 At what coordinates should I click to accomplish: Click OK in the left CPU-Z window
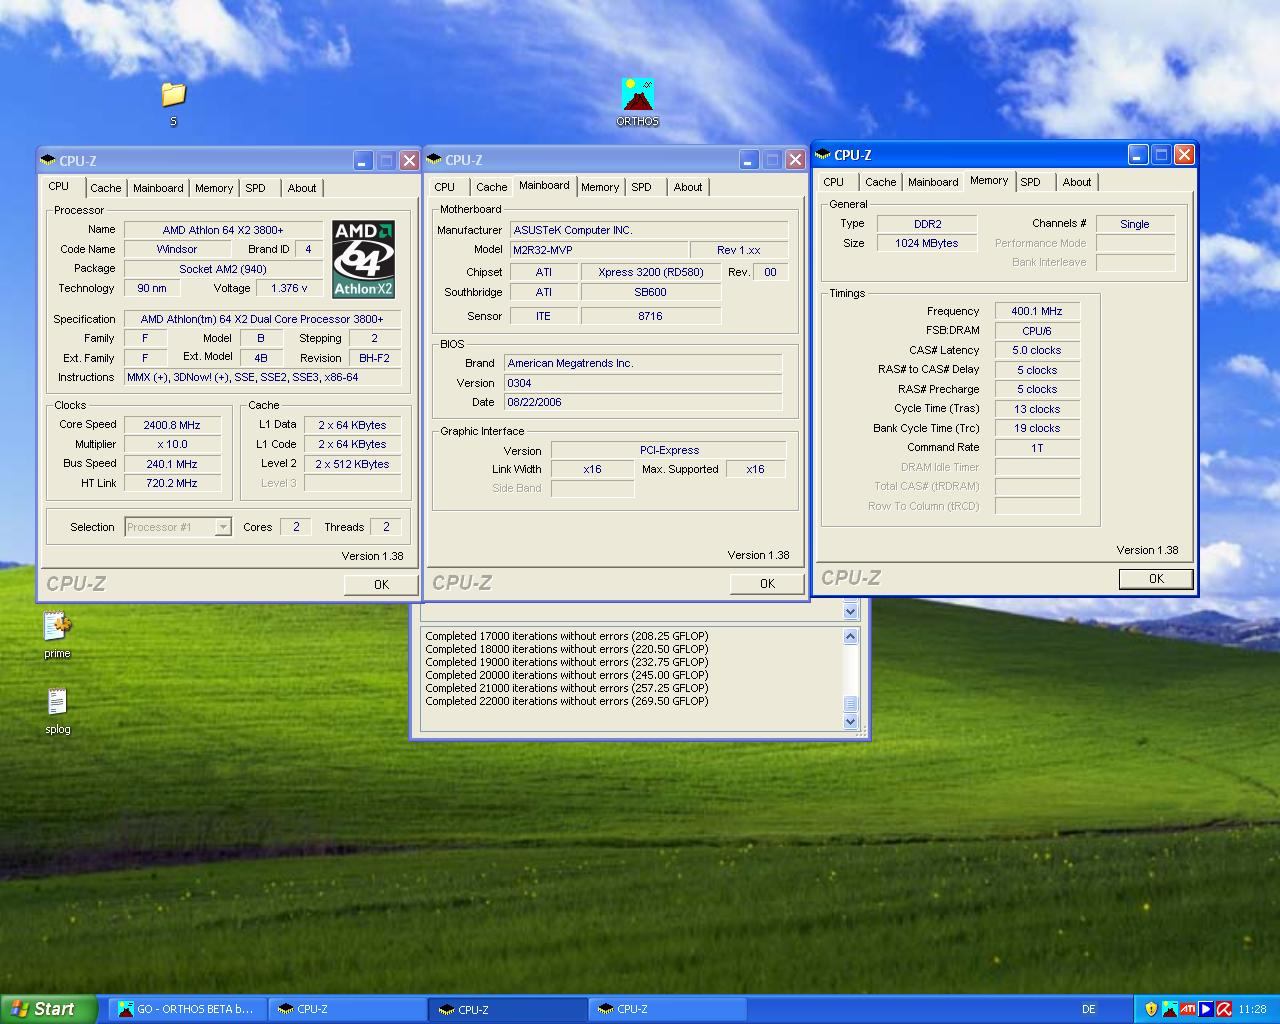pos(381,584)
